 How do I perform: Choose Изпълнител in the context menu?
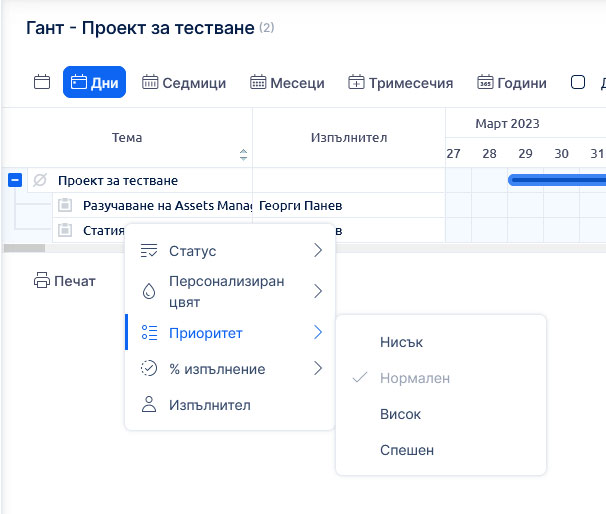point(230,405)
